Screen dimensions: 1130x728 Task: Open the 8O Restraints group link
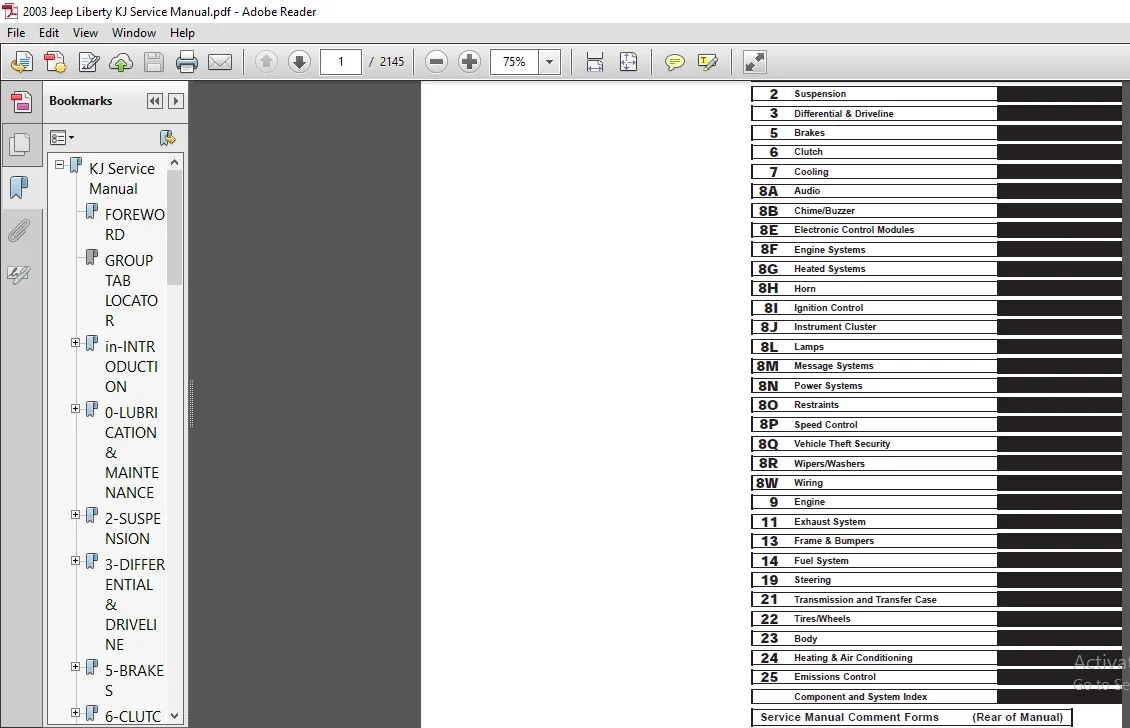point(874,405)
